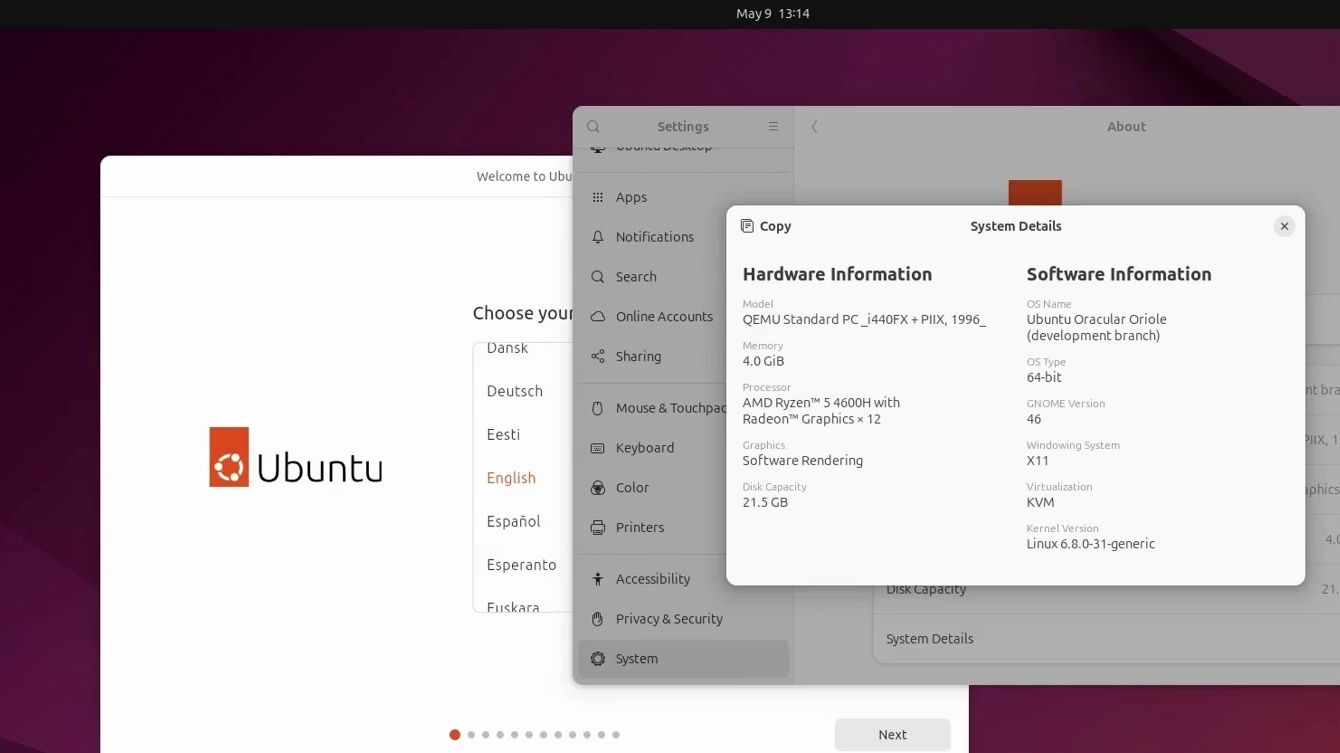Select Español in the language list

[513, 522]
